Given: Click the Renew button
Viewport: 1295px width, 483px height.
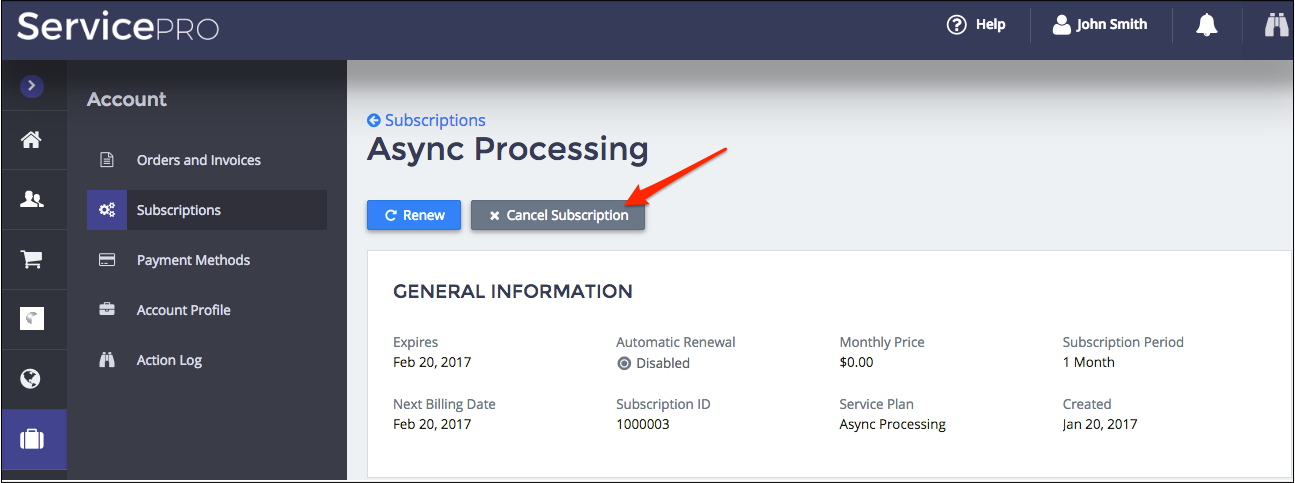Looking at the screenshot, I should point(414,215).
